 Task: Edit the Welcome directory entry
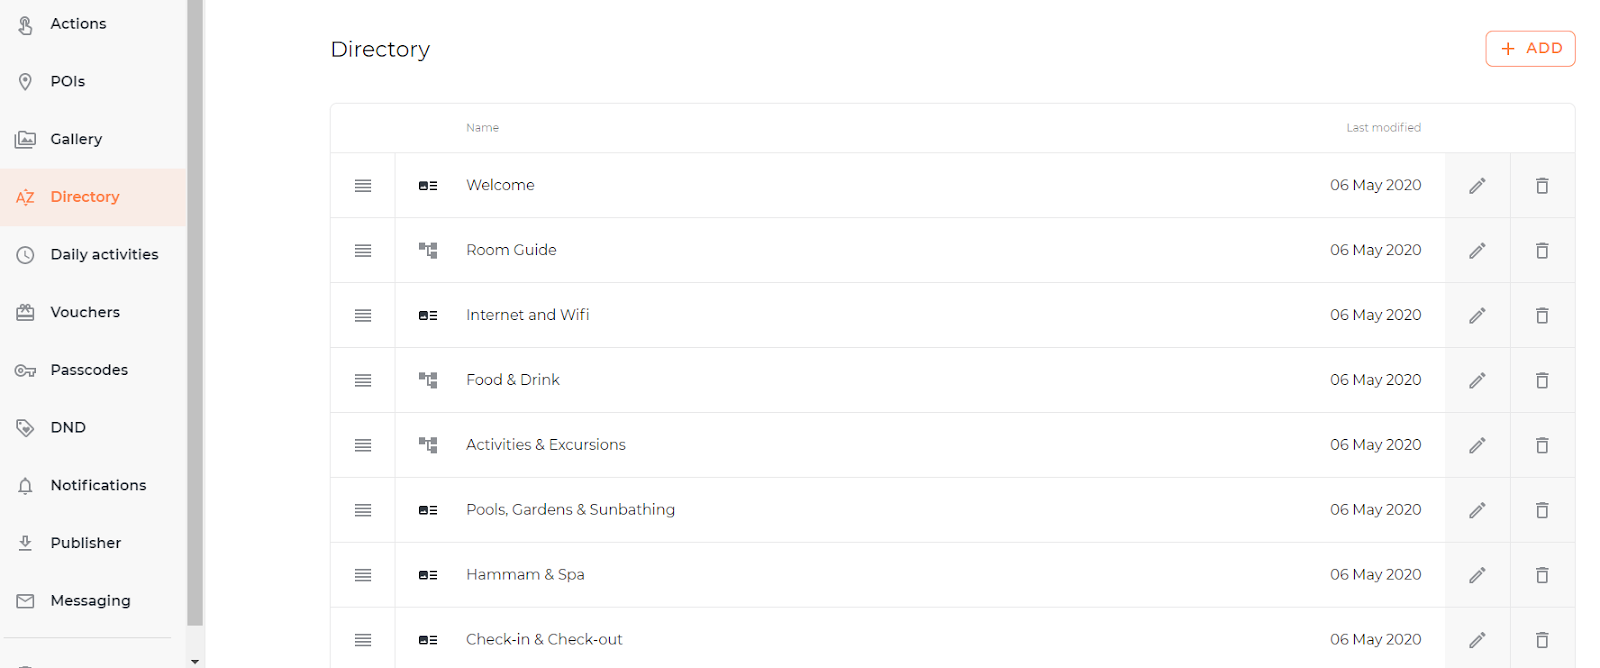pos(1477,186)
